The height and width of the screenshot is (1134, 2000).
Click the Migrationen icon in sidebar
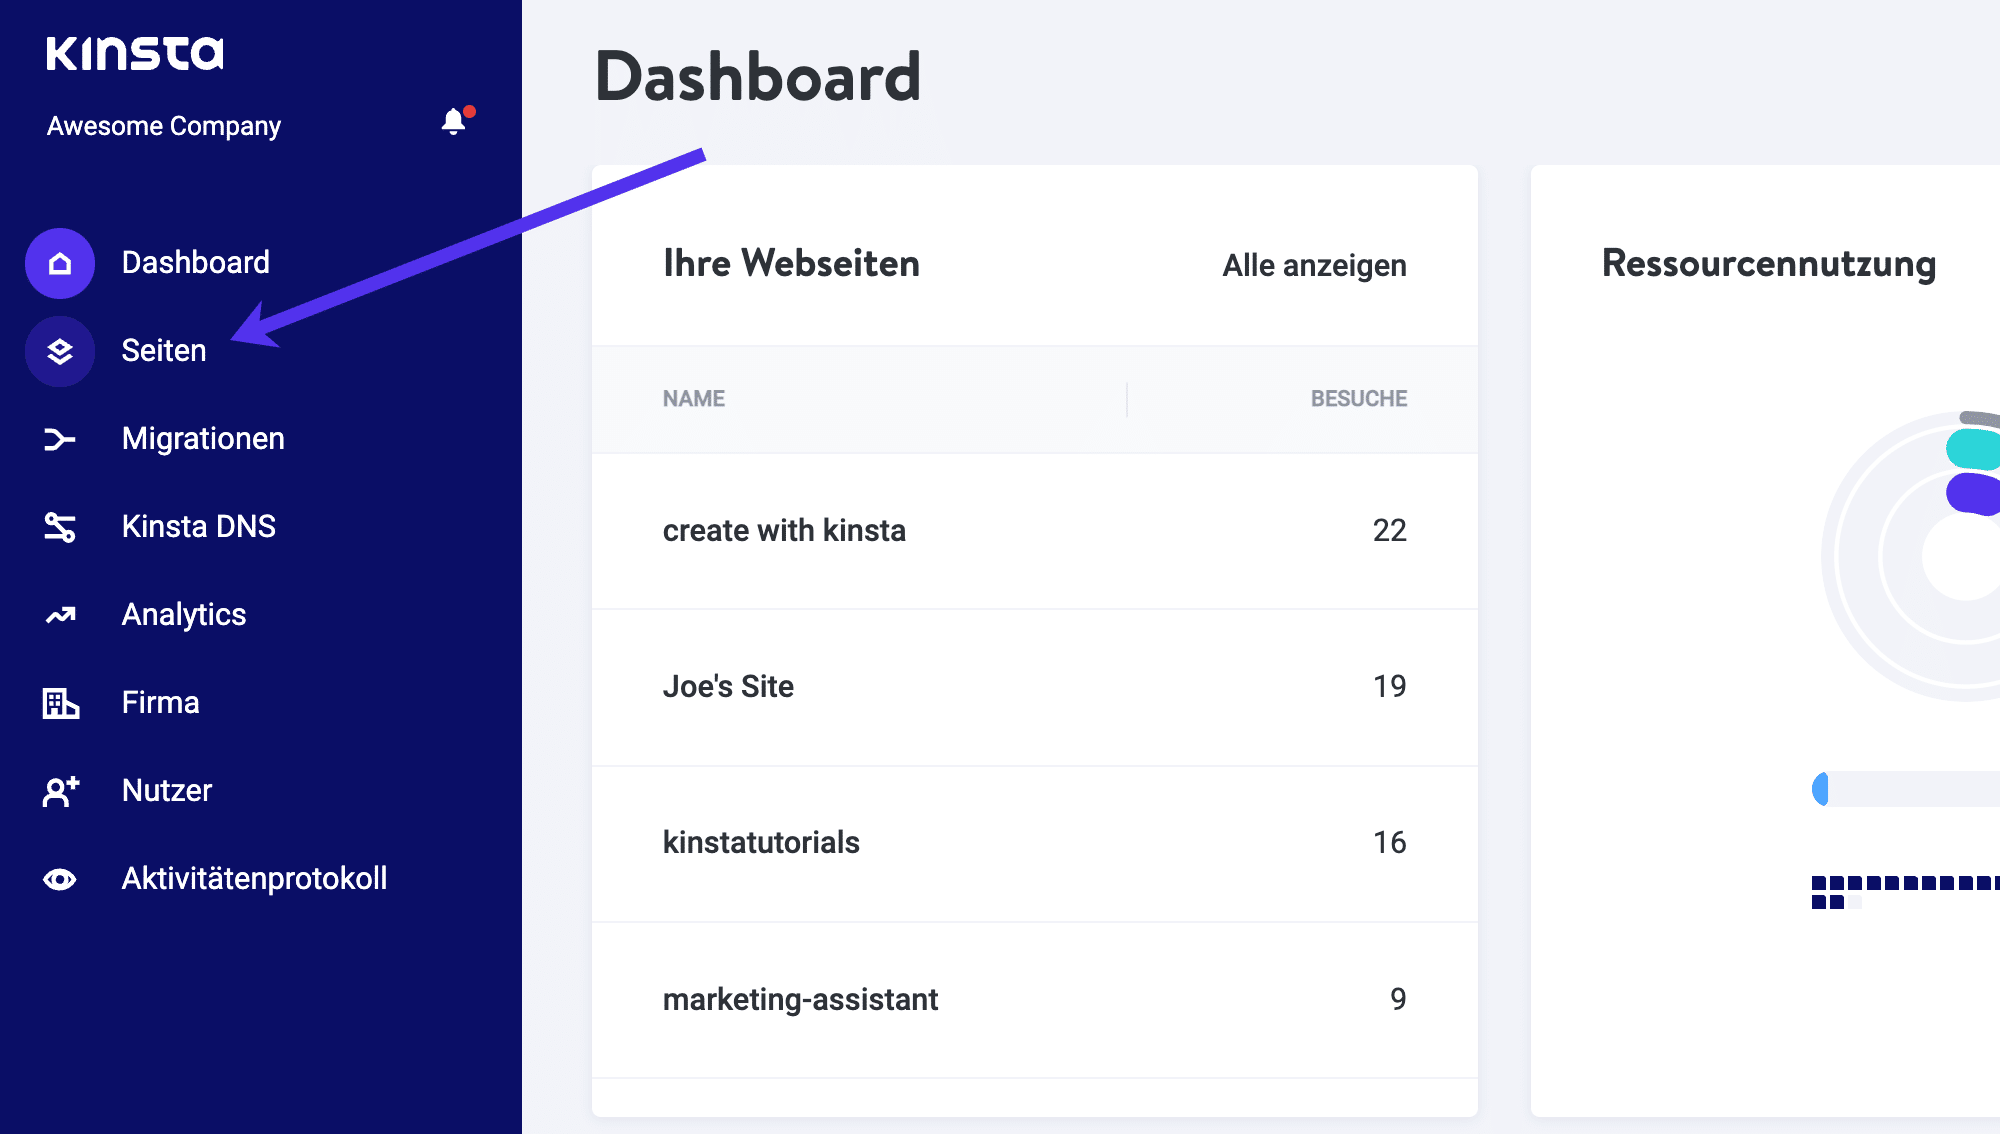[x=58, y=438]
